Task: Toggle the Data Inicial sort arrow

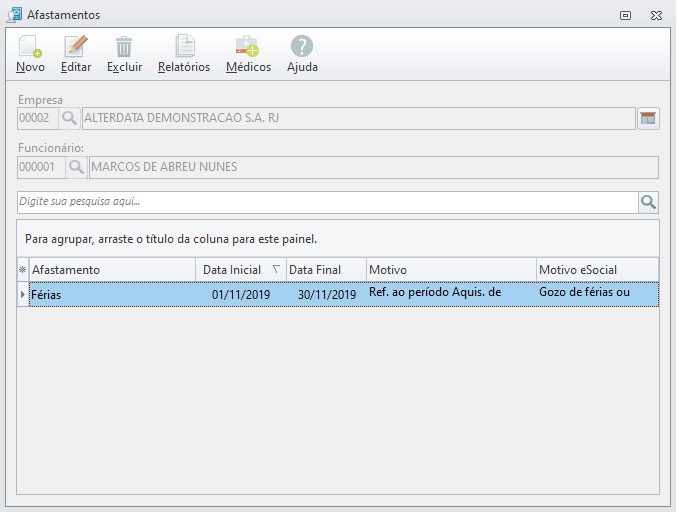Action: [276, 269]
